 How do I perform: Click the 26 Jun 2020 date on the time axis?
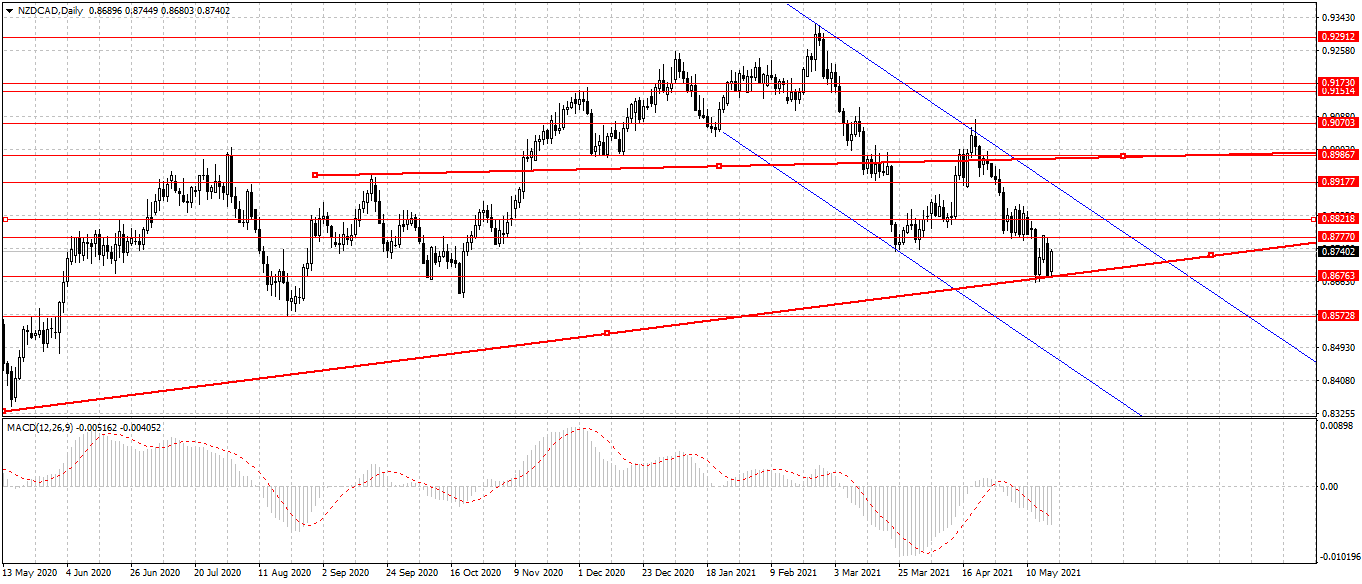coord(155,574)
